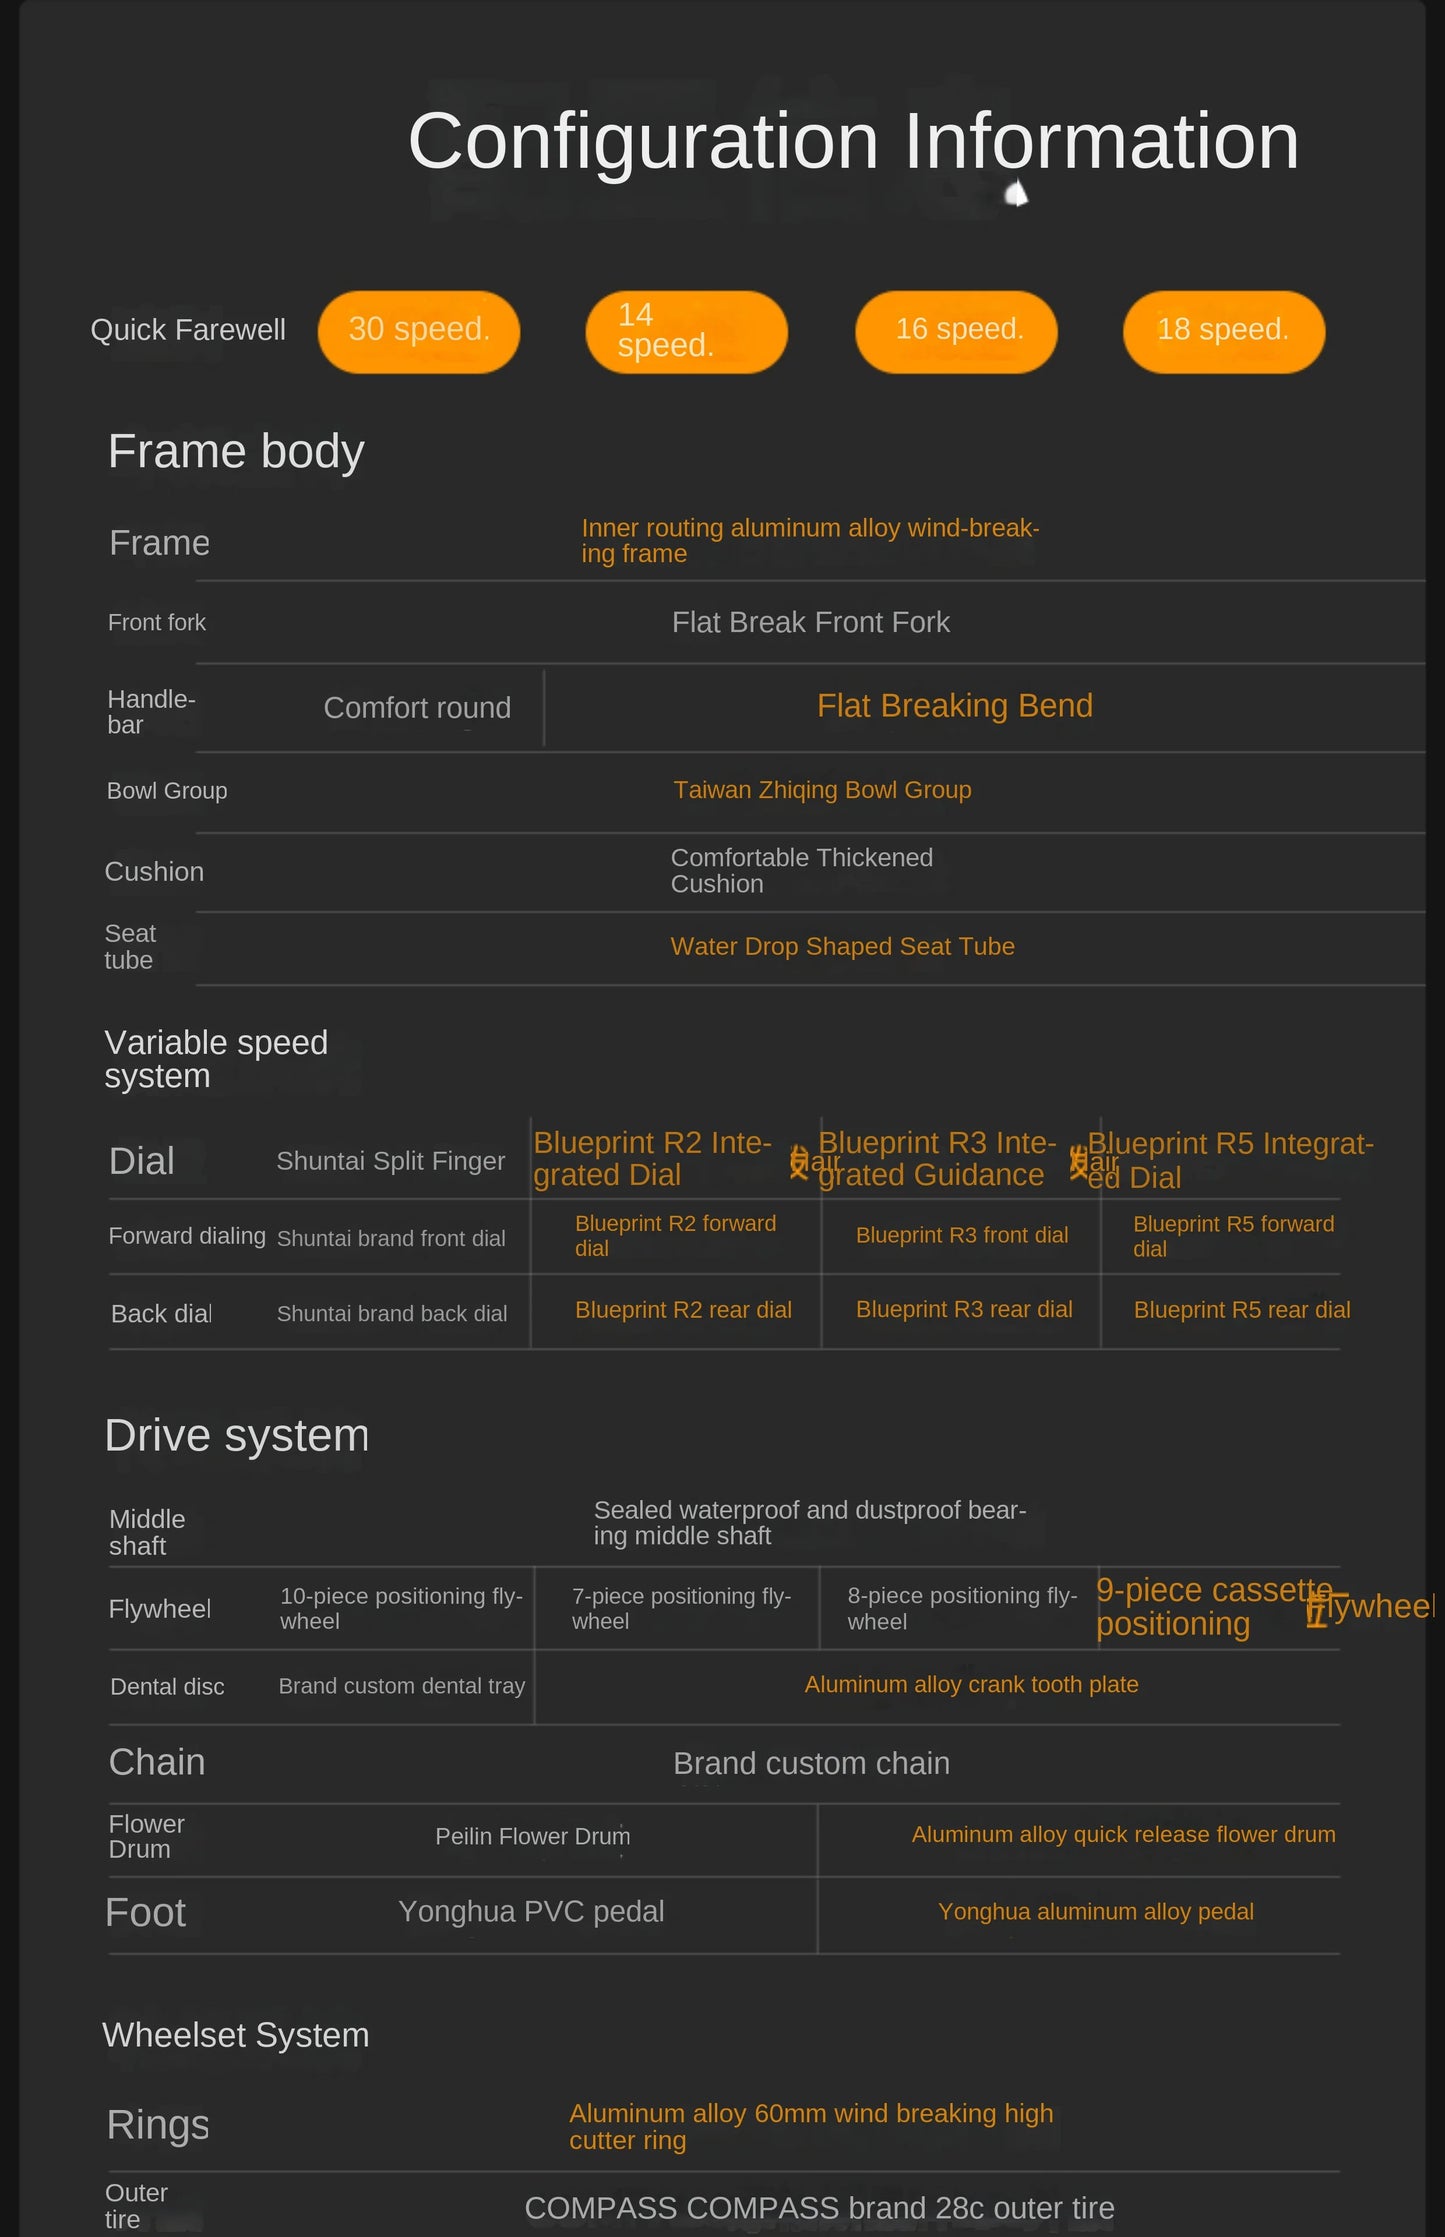
Task: Click the "Variable speed system" heading
Action: pos(216,1059)
